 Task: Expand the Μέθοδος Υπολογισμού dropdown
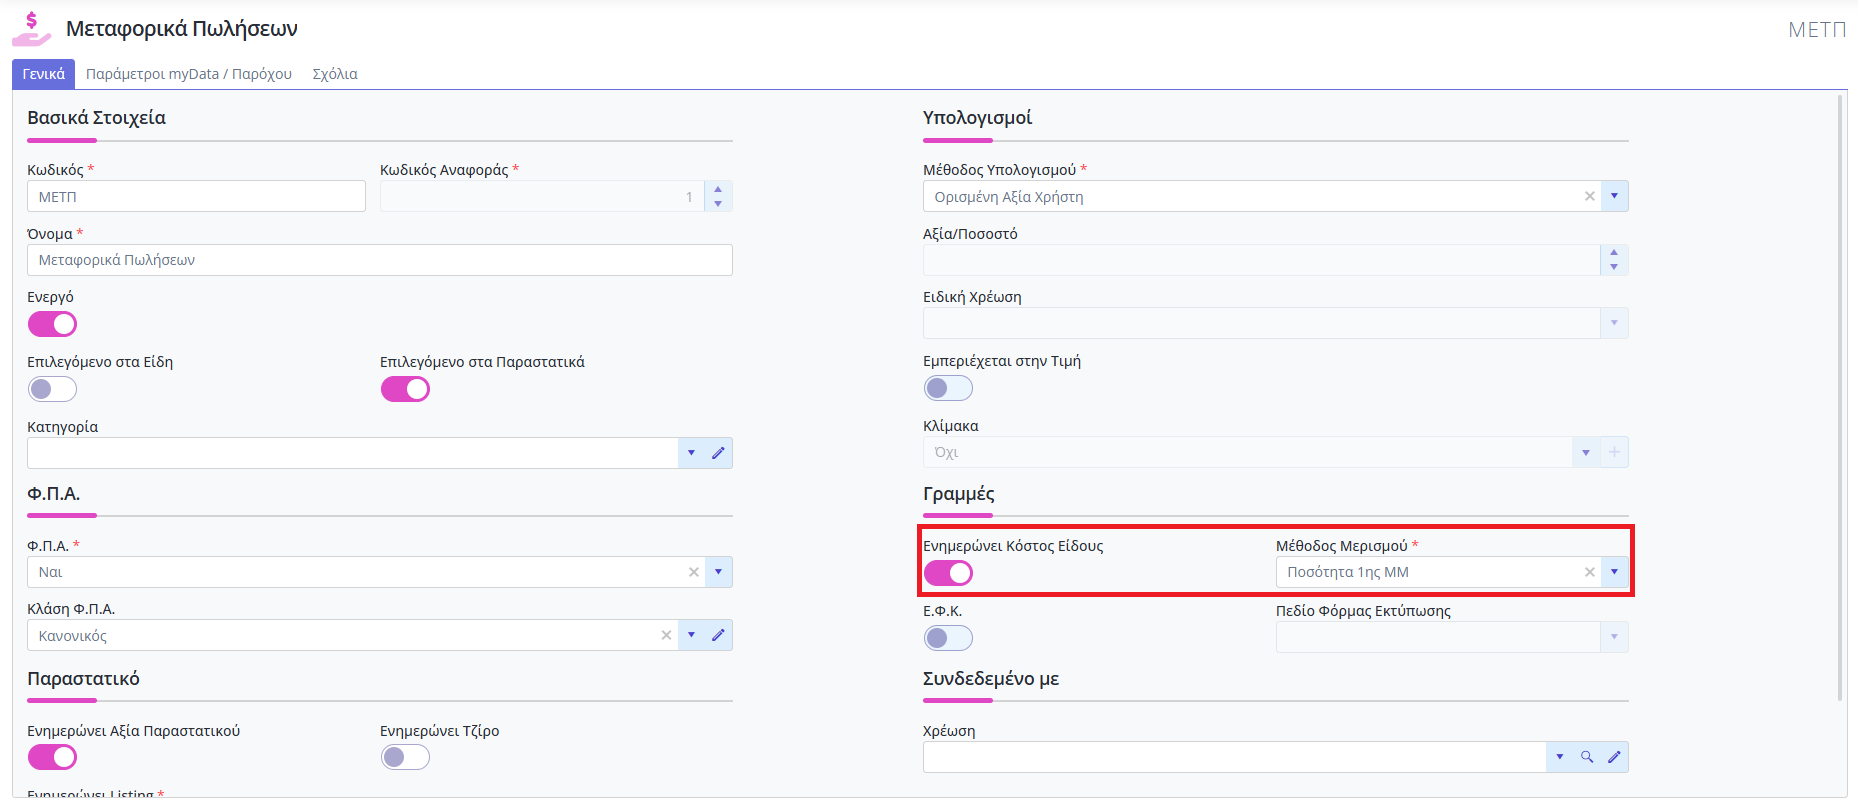click(x=1614, y=196)
